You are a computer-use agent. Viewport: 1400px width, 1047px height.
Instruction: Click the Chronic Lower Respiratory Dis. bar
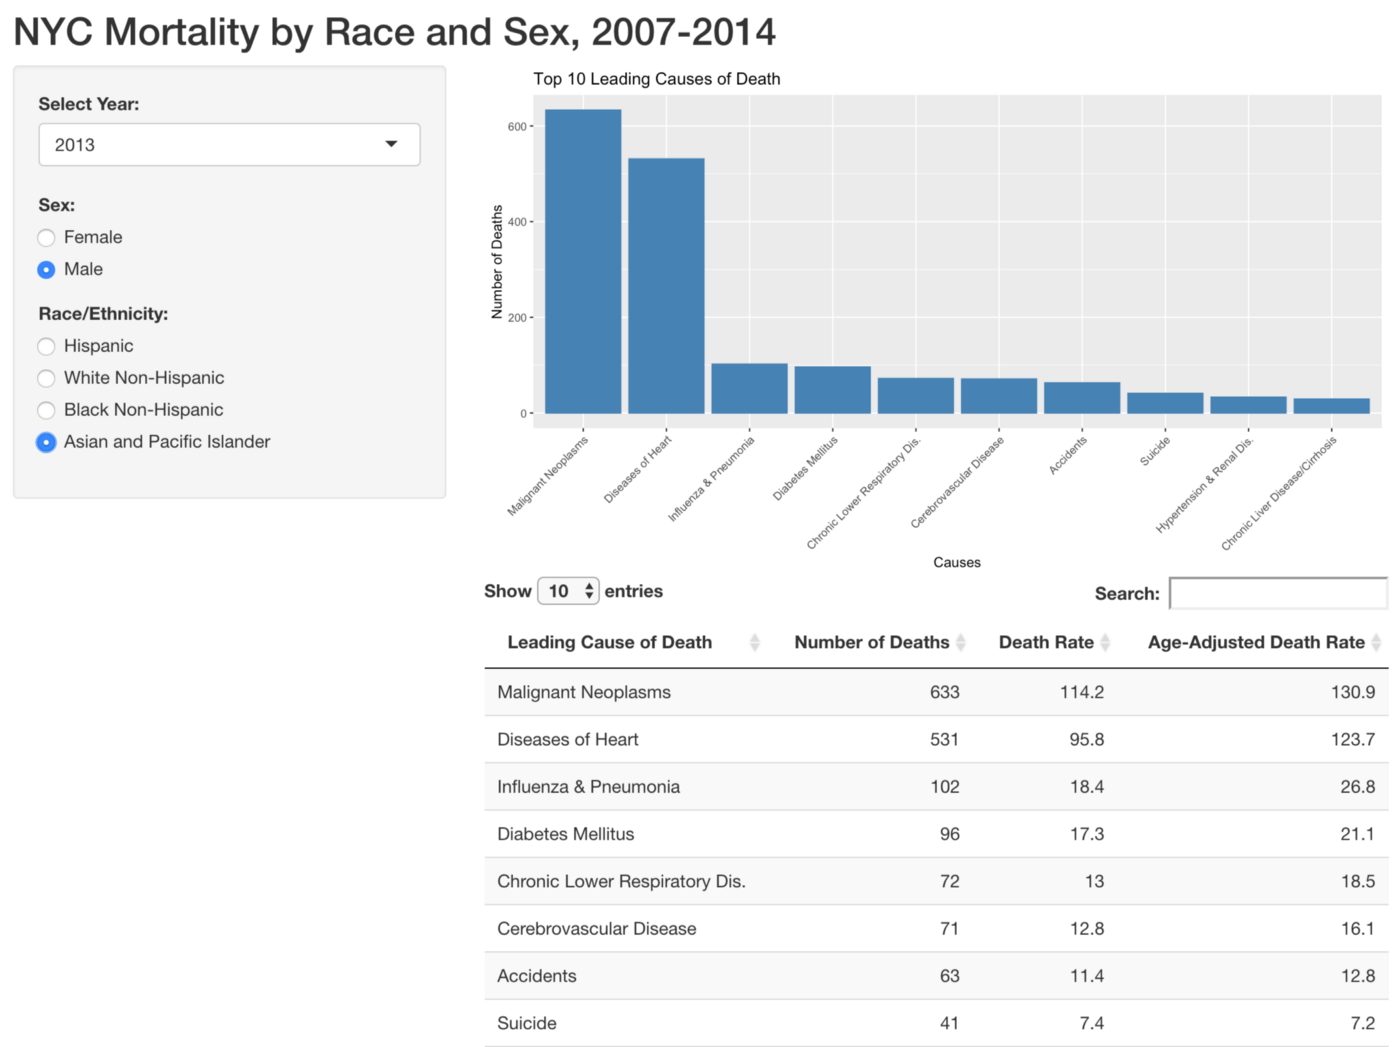[915, 395]
